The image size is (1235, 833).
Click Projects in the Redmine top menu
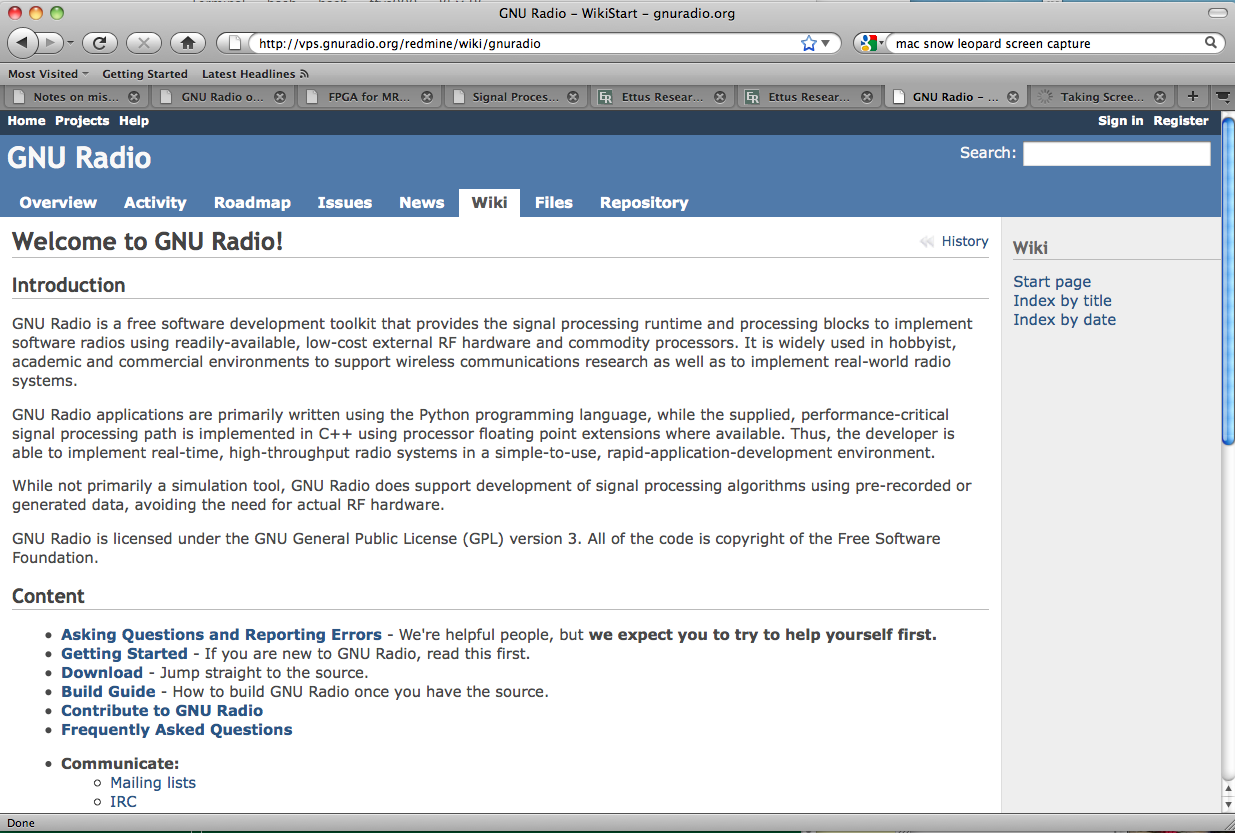(x=82, y=121)
